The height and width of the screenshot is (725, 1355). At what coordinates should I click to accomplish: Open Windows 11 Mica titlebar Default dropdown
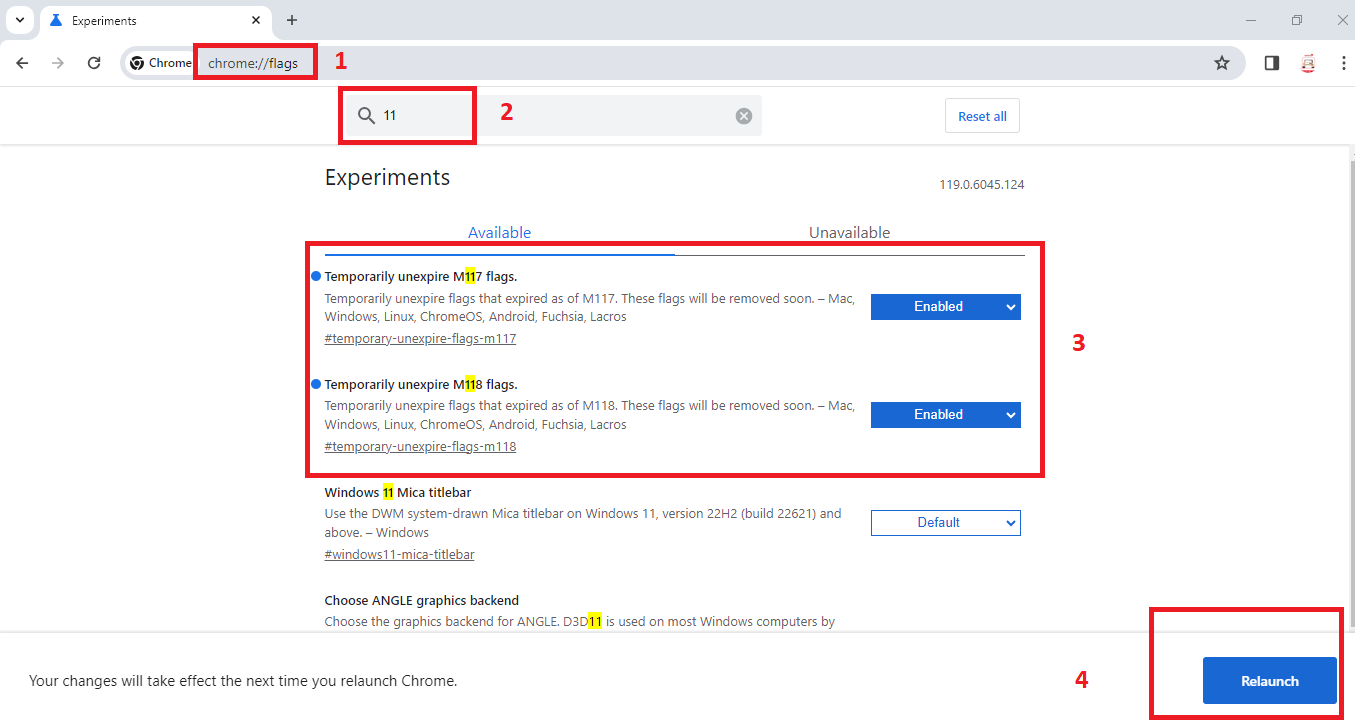point(946,523)
